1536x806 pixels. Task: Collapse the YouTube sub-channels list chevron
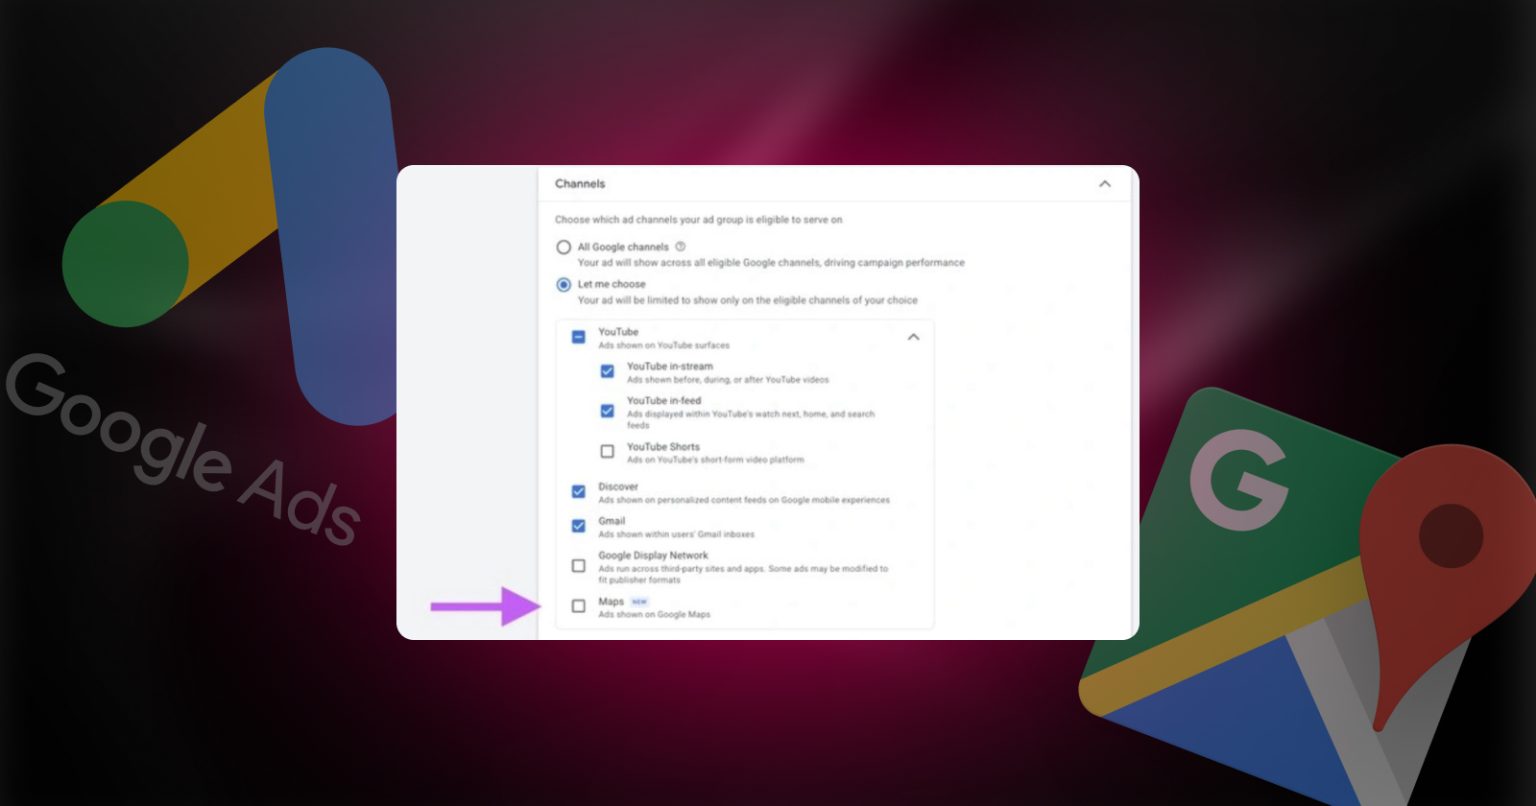click(913, 337)
